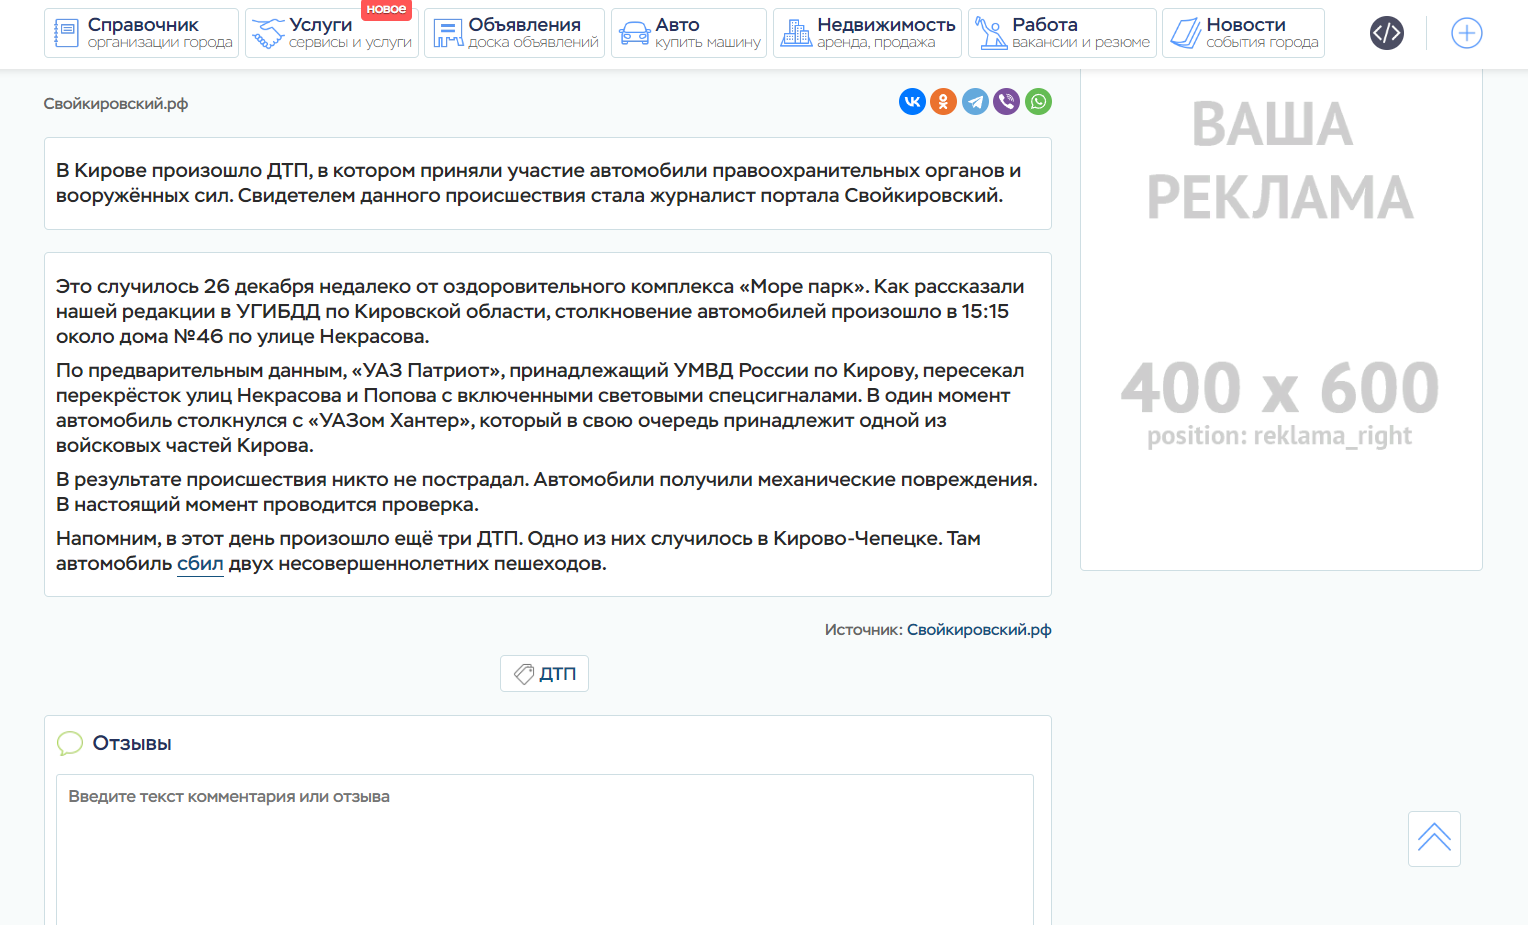Share article via VK icon

point(912,102)
